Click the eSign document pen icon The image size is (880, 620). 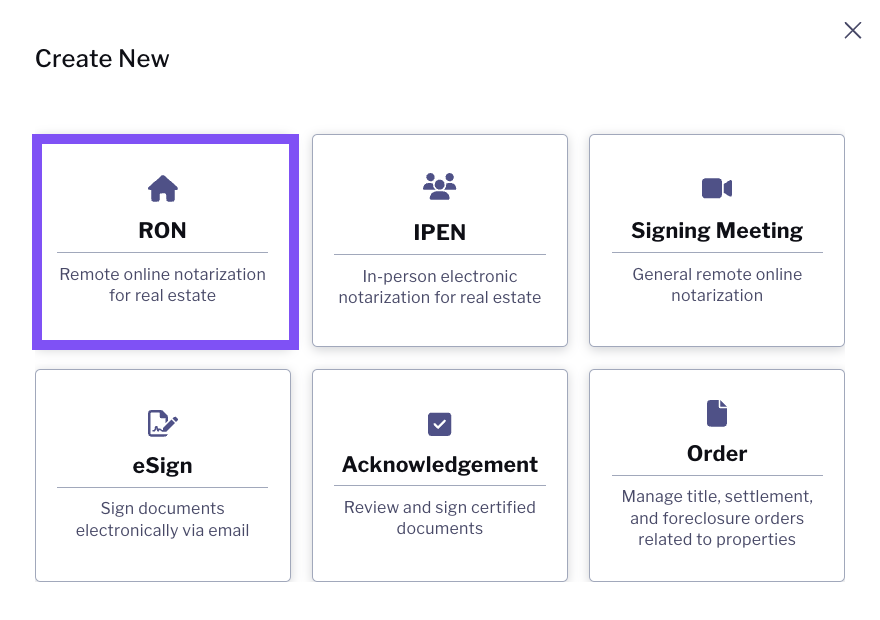(163, 423)
